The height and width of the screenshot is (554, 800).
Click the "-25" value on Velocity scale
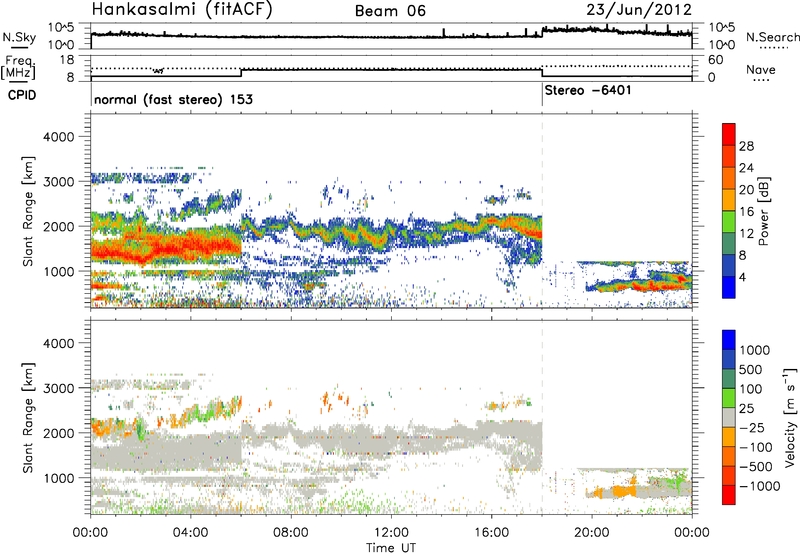pyautogui.click(x=752, y=427)
